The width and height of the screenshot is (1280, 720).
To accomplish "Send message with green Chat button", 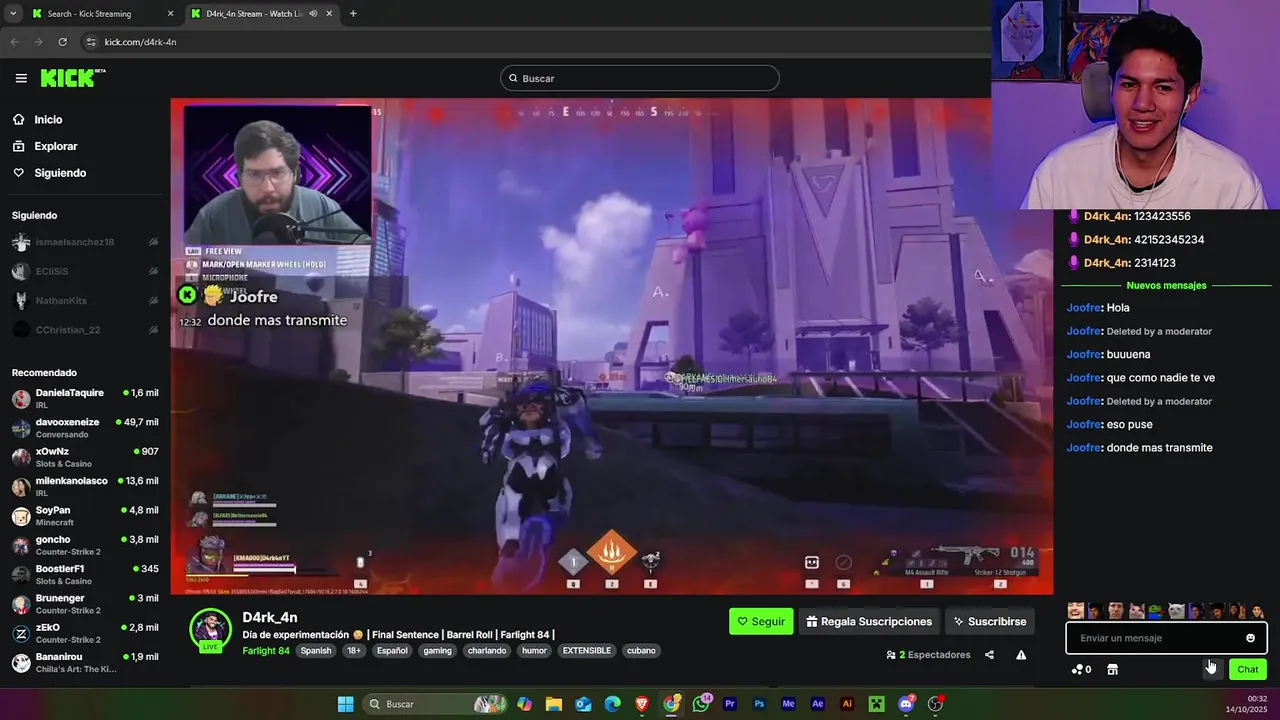I will click(1248, 669).
